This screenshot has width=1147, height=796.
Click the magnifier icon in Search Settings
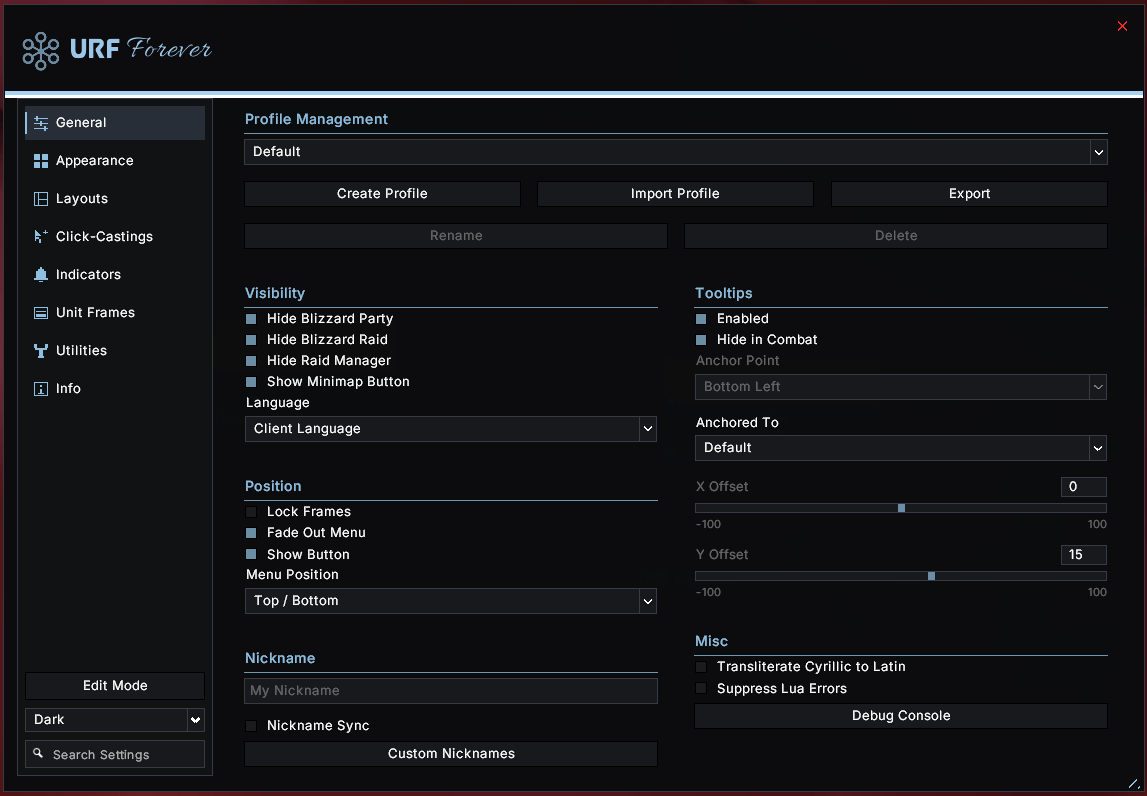[38, 753]
